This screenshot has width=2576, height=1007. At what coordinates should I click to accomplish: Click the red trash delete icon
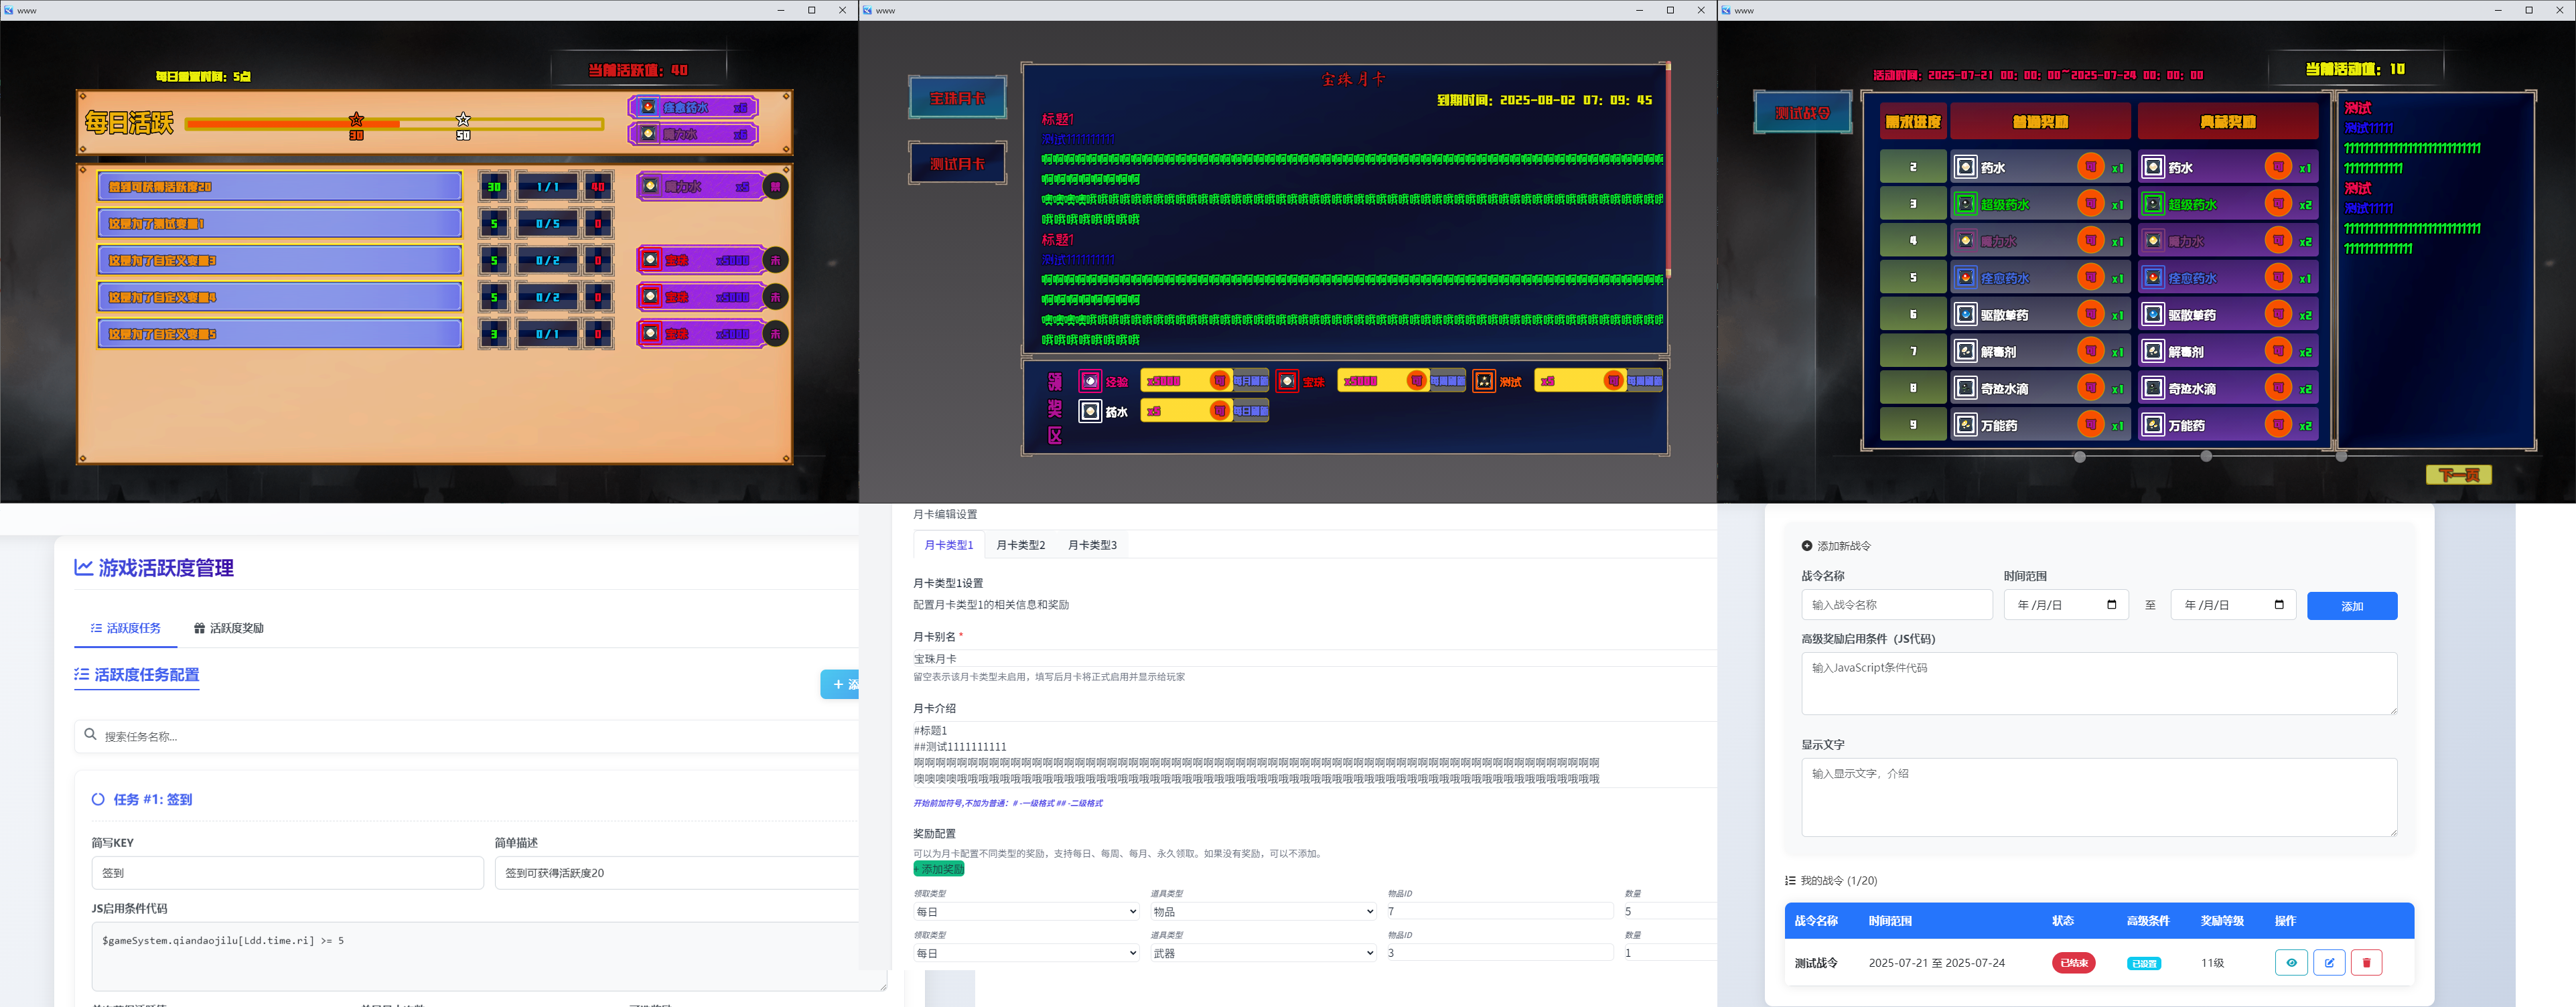2366,962
